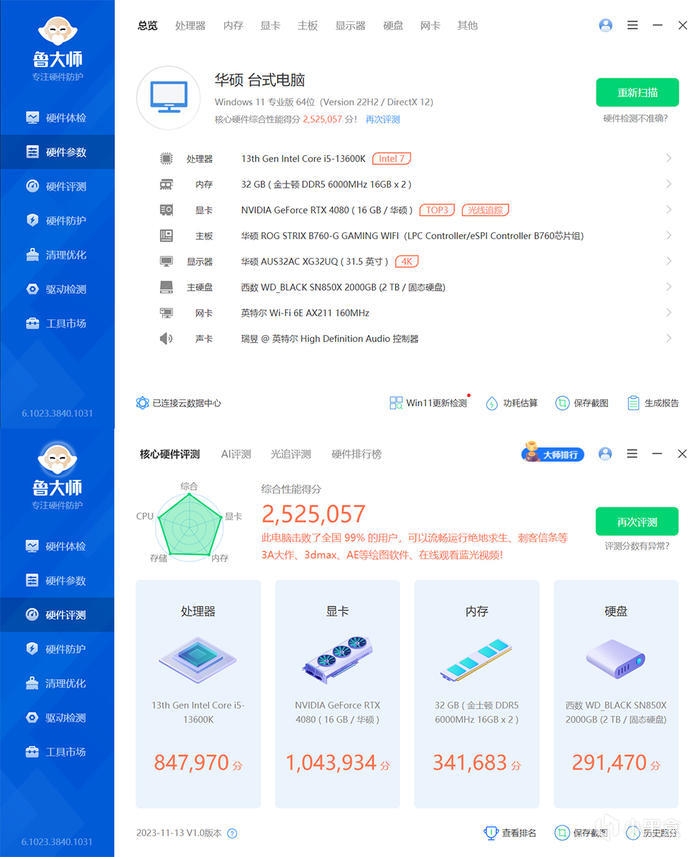700x857 pixels.
Task: Open the 光追评测 tab
Action: (291, 454)
